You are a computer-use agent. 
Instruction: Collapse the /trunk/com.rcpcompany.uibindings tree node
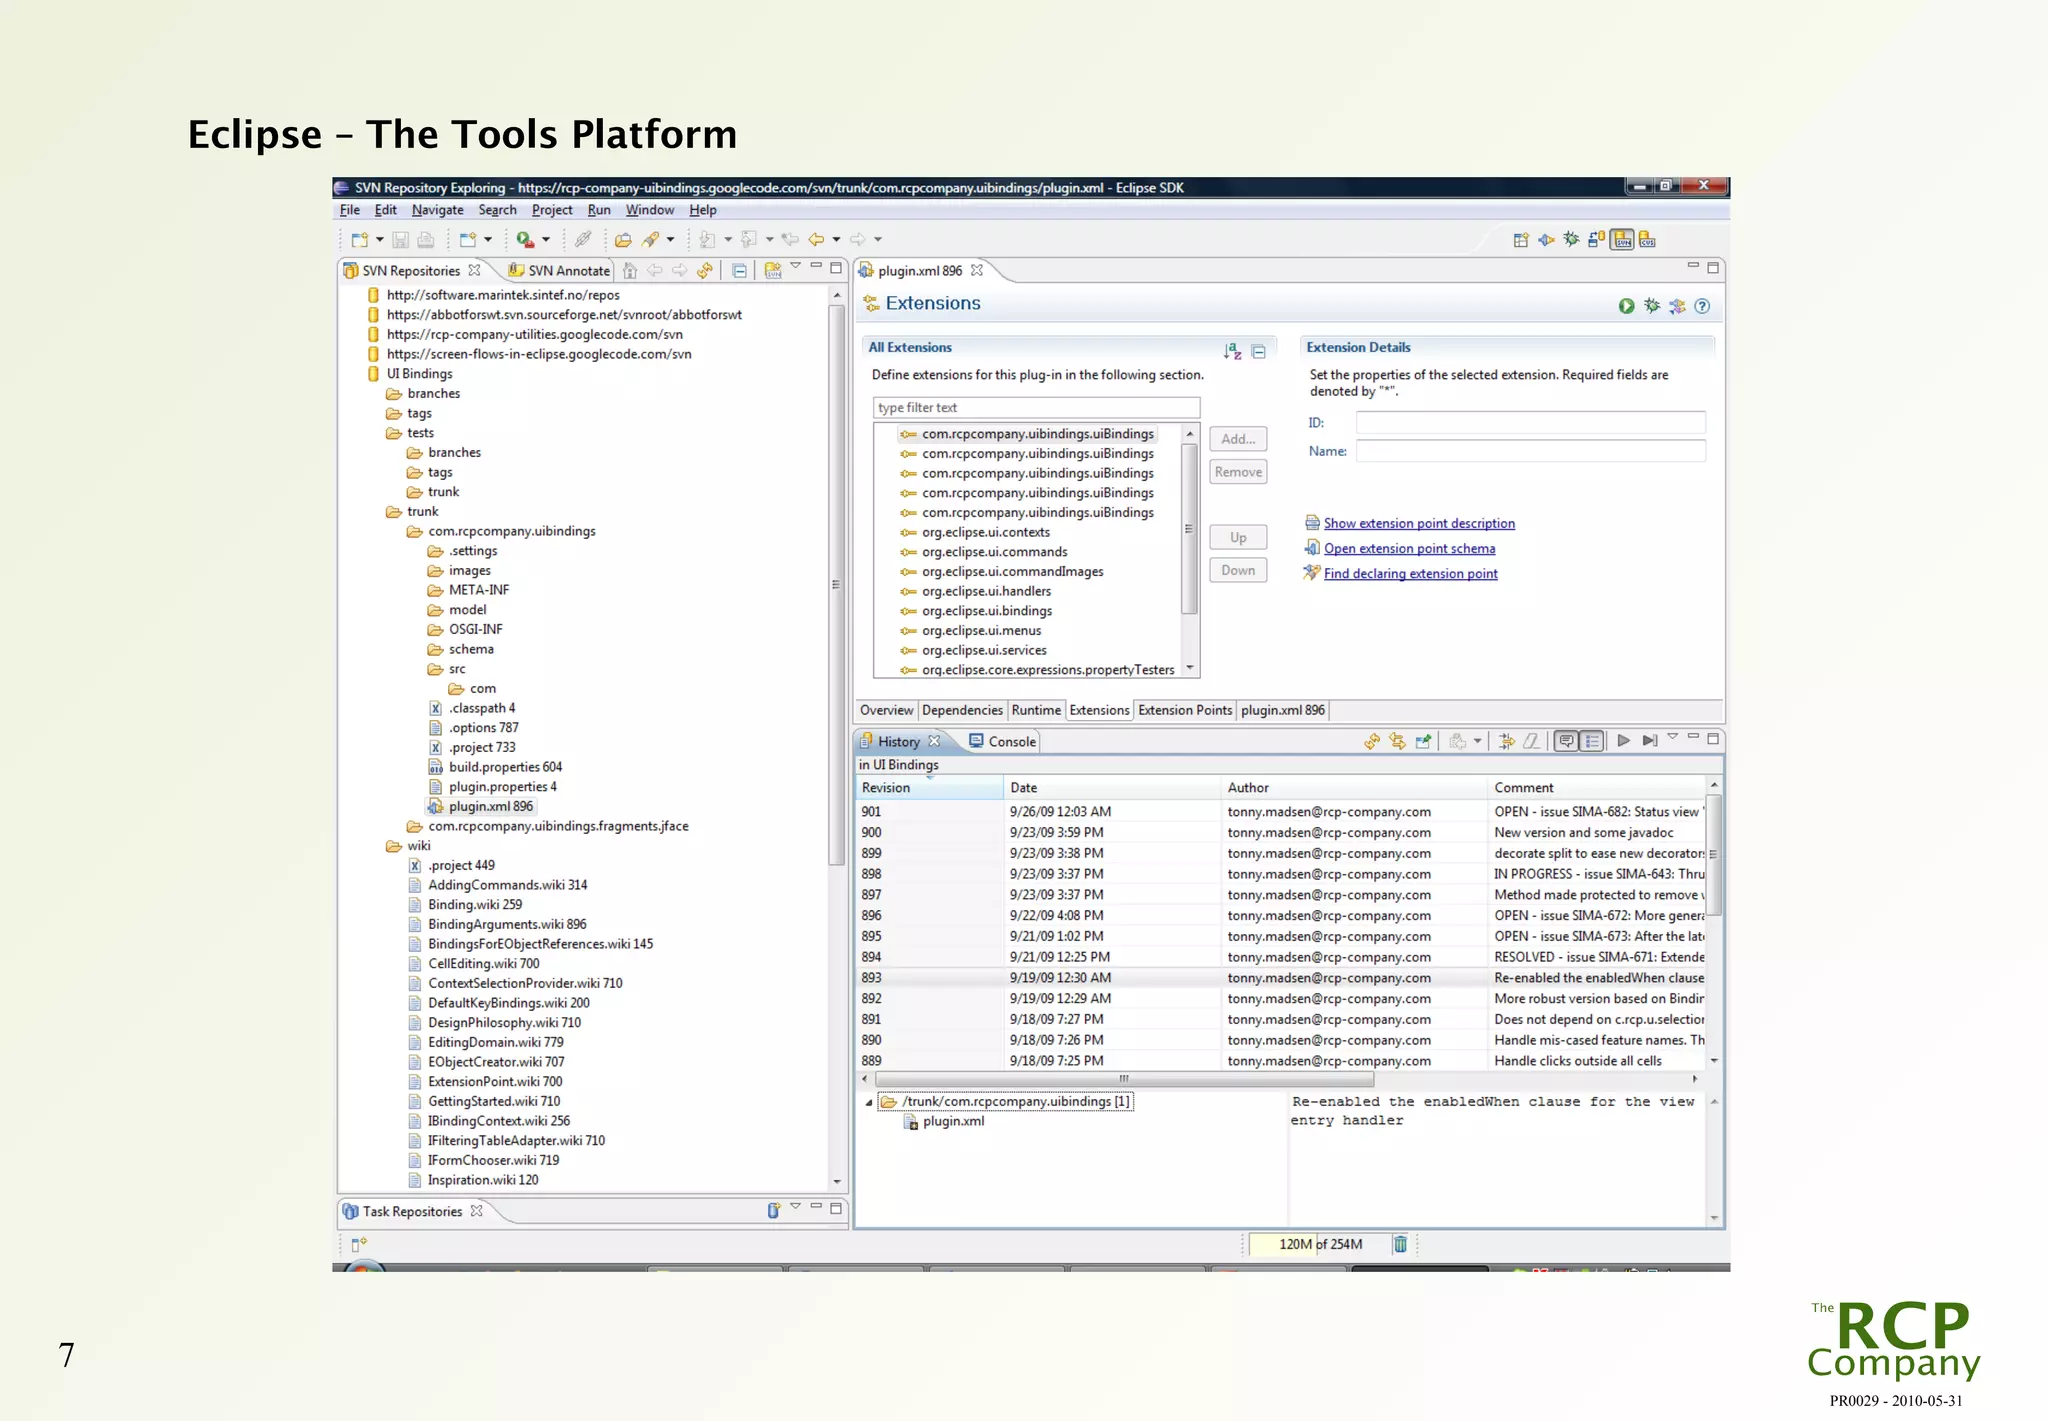coord(868,1102)
